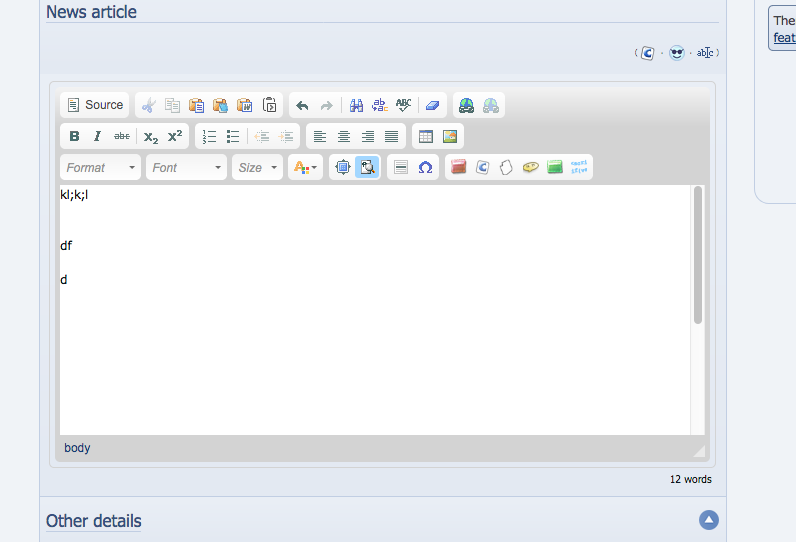Toggle bulleted list

click(x=233, y=136)
